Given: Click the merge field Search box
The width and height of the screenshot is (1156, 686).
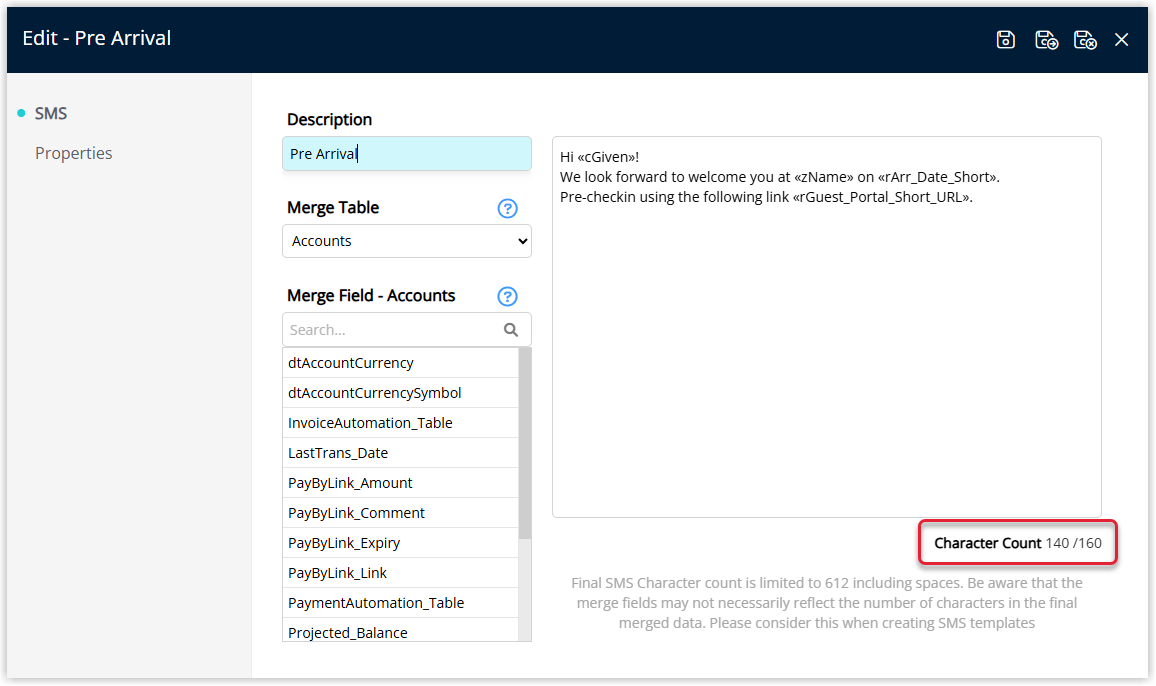Looking at the screenshot, I should click(407, 330).
